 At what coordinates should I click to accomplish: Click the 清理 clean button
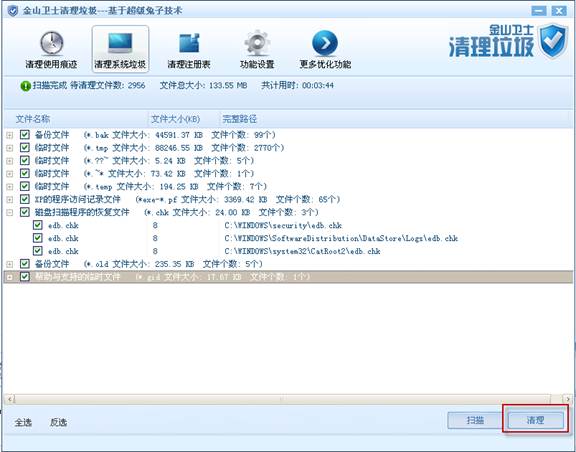(x=535, y=420)
